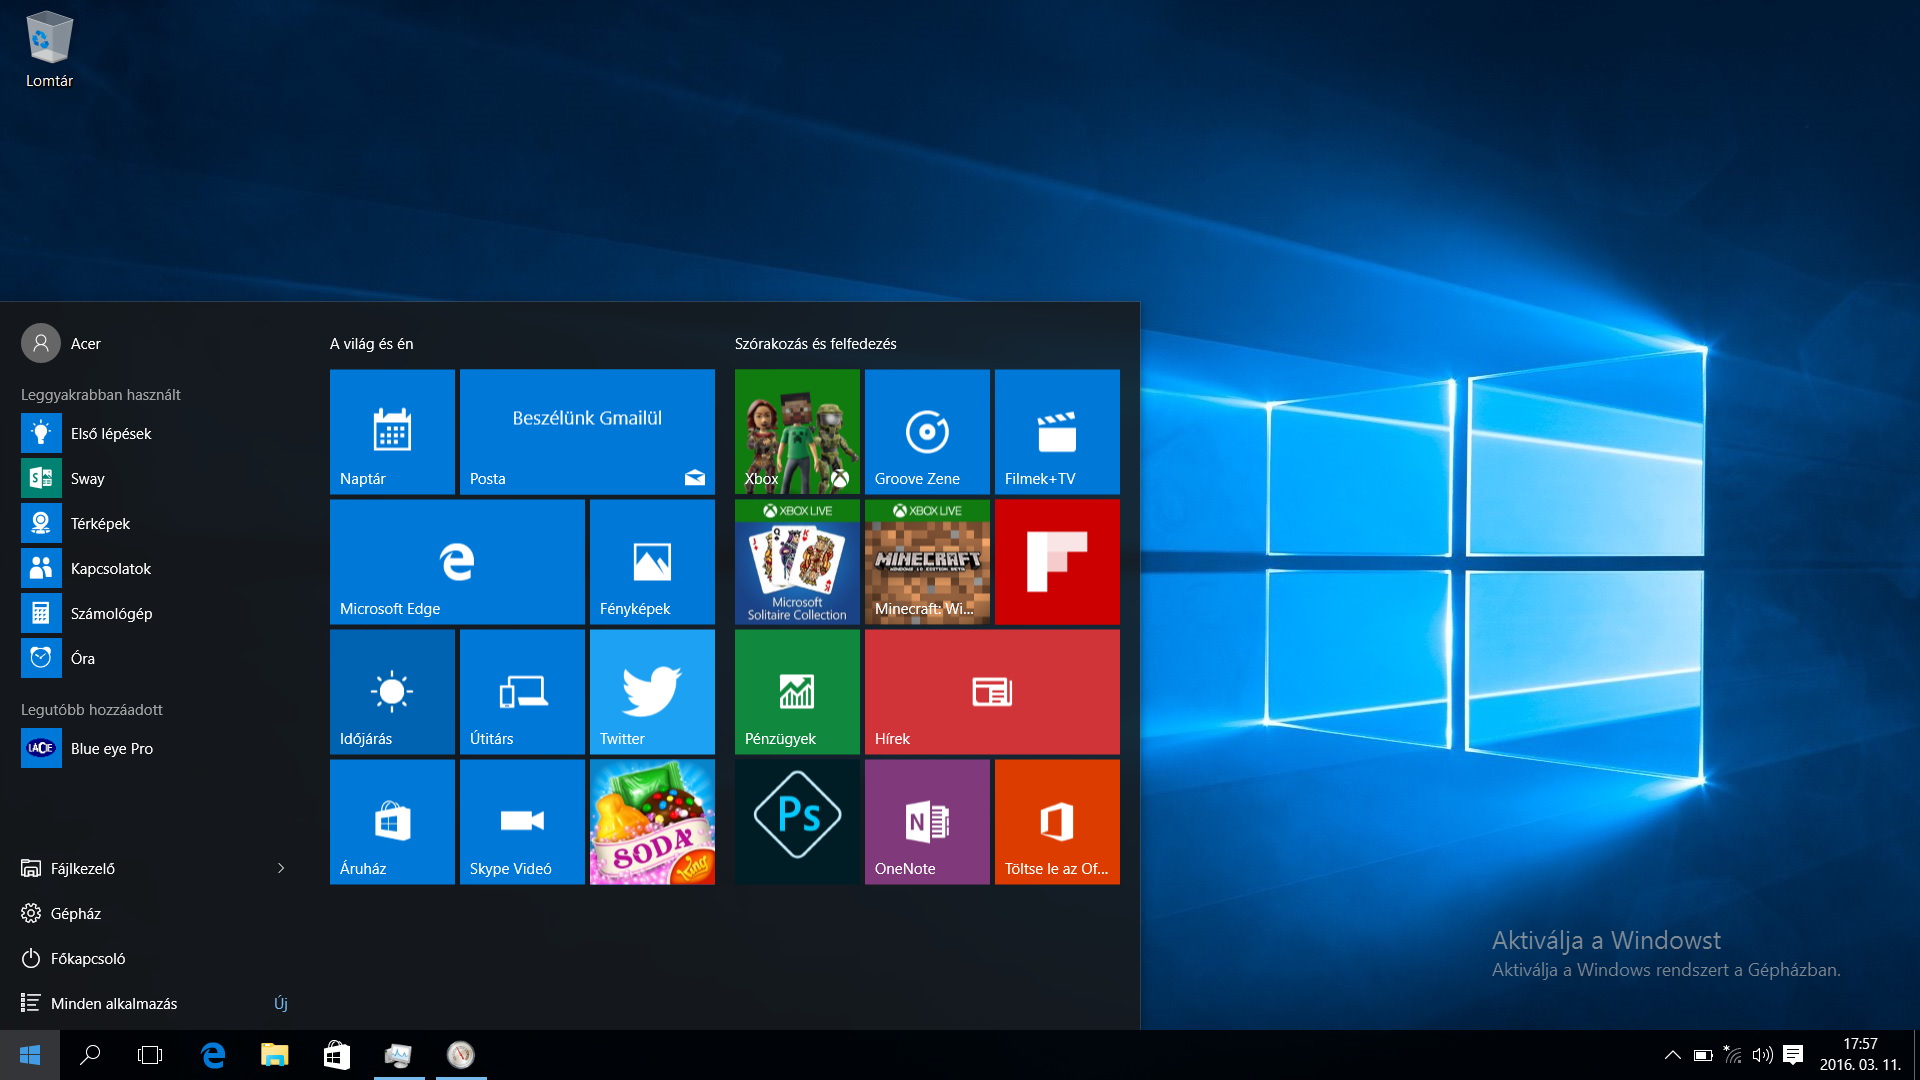The width and height of the screenshot is (1920, 1080).
Task: Open the Pénzügyek finance tile
Action: (797, 692)
